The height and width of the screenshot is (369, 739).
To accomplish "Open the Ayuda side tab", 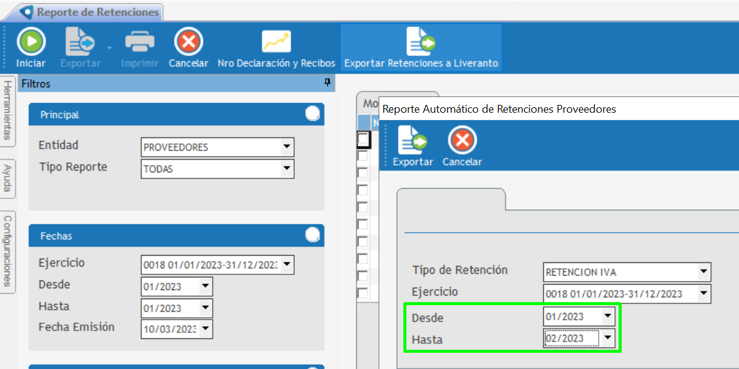I will [x=8, y=178].
